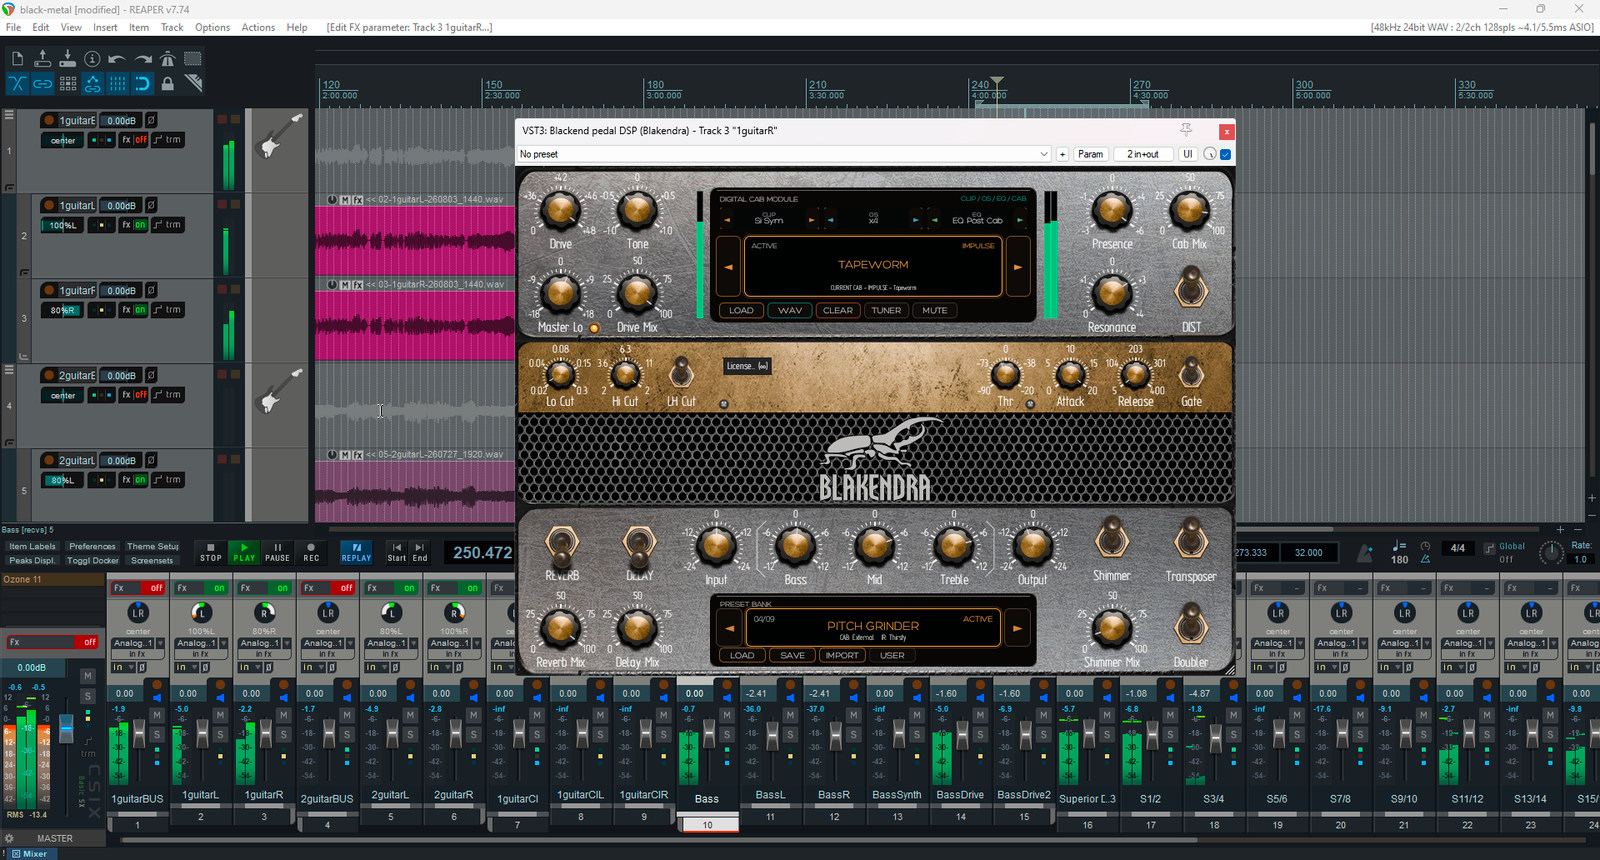Open the View menu
This screenshot has width=1600, height=860.
pyautogui.click(x=71, y=27)
